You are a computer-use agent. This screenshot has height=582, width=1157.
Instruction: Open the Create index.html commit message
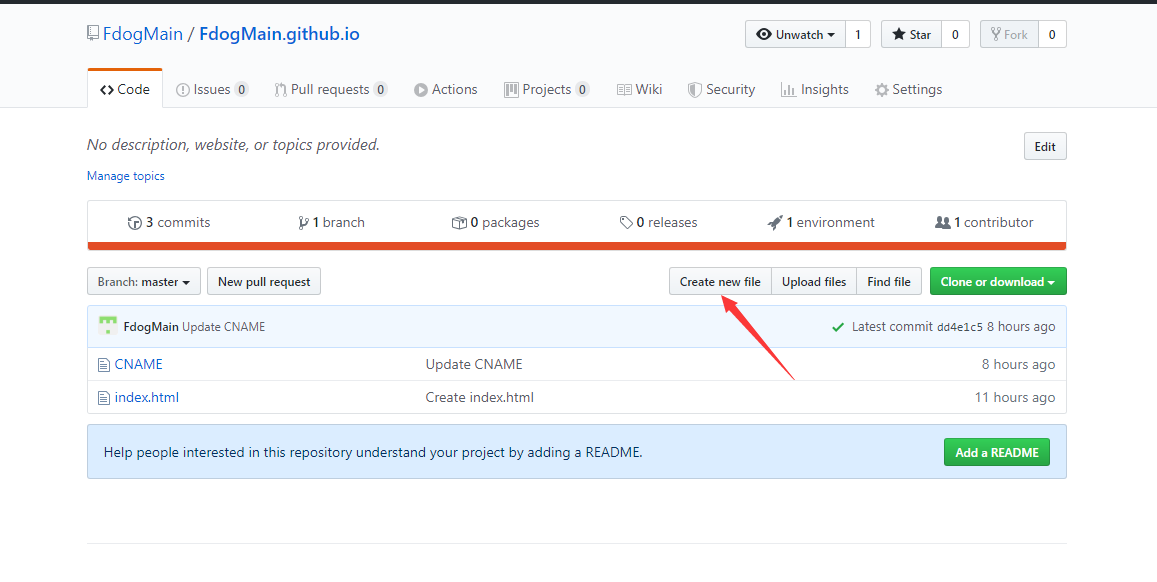480,397
